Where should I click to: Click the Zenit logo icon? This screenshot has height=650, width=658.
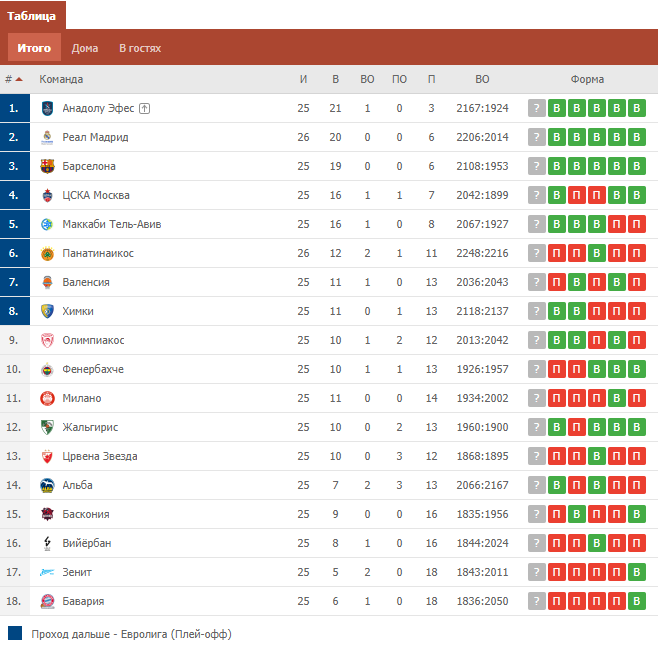point(47,572)
